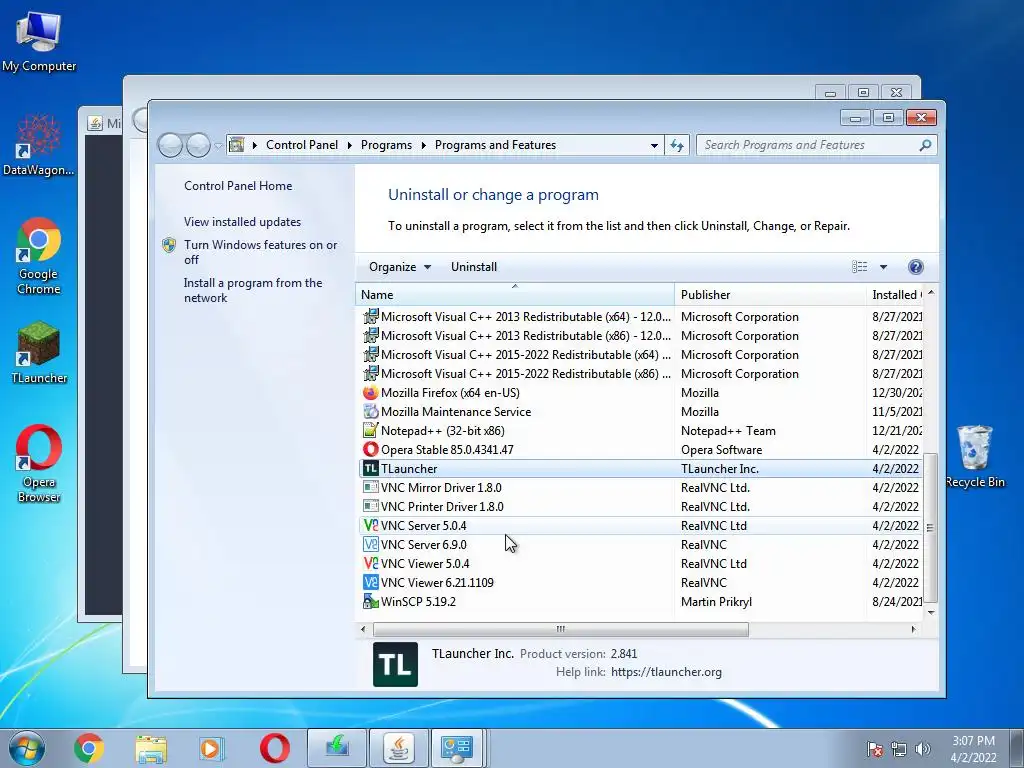The width and height of the screenshot is (1024, 768).
Task: Open Windows Explorer from the taskbar
Action: click(151, 748)
